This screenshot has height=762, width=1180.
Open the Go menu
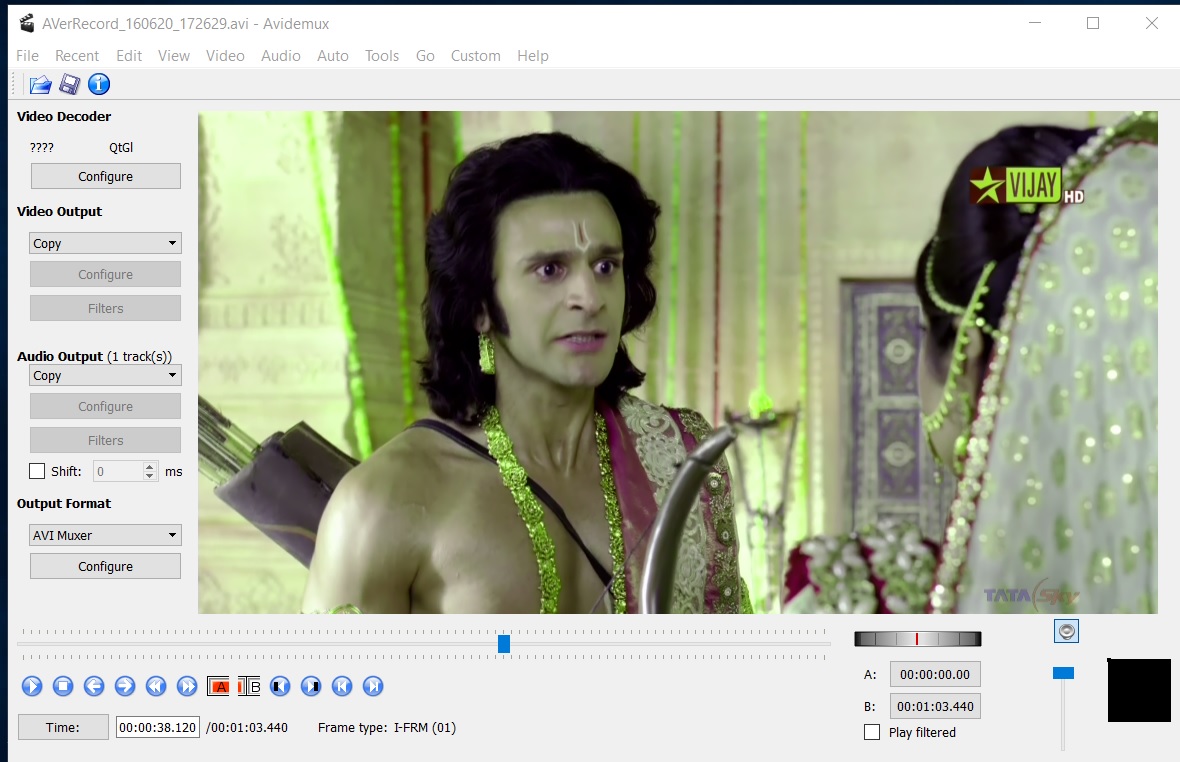pyautogui.click(x=425, y=56)
